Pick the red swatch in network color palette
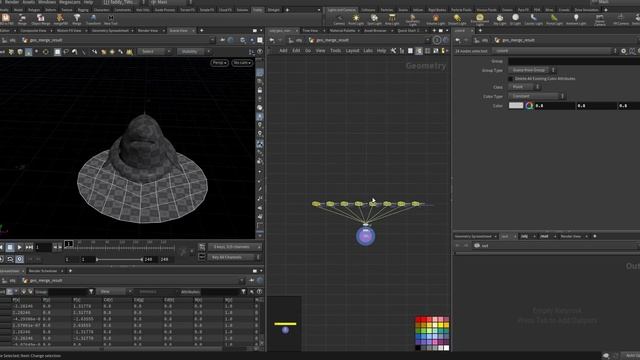Image resolution: width=640 pixels, height=360 pixels. click(x=418, y=320)
